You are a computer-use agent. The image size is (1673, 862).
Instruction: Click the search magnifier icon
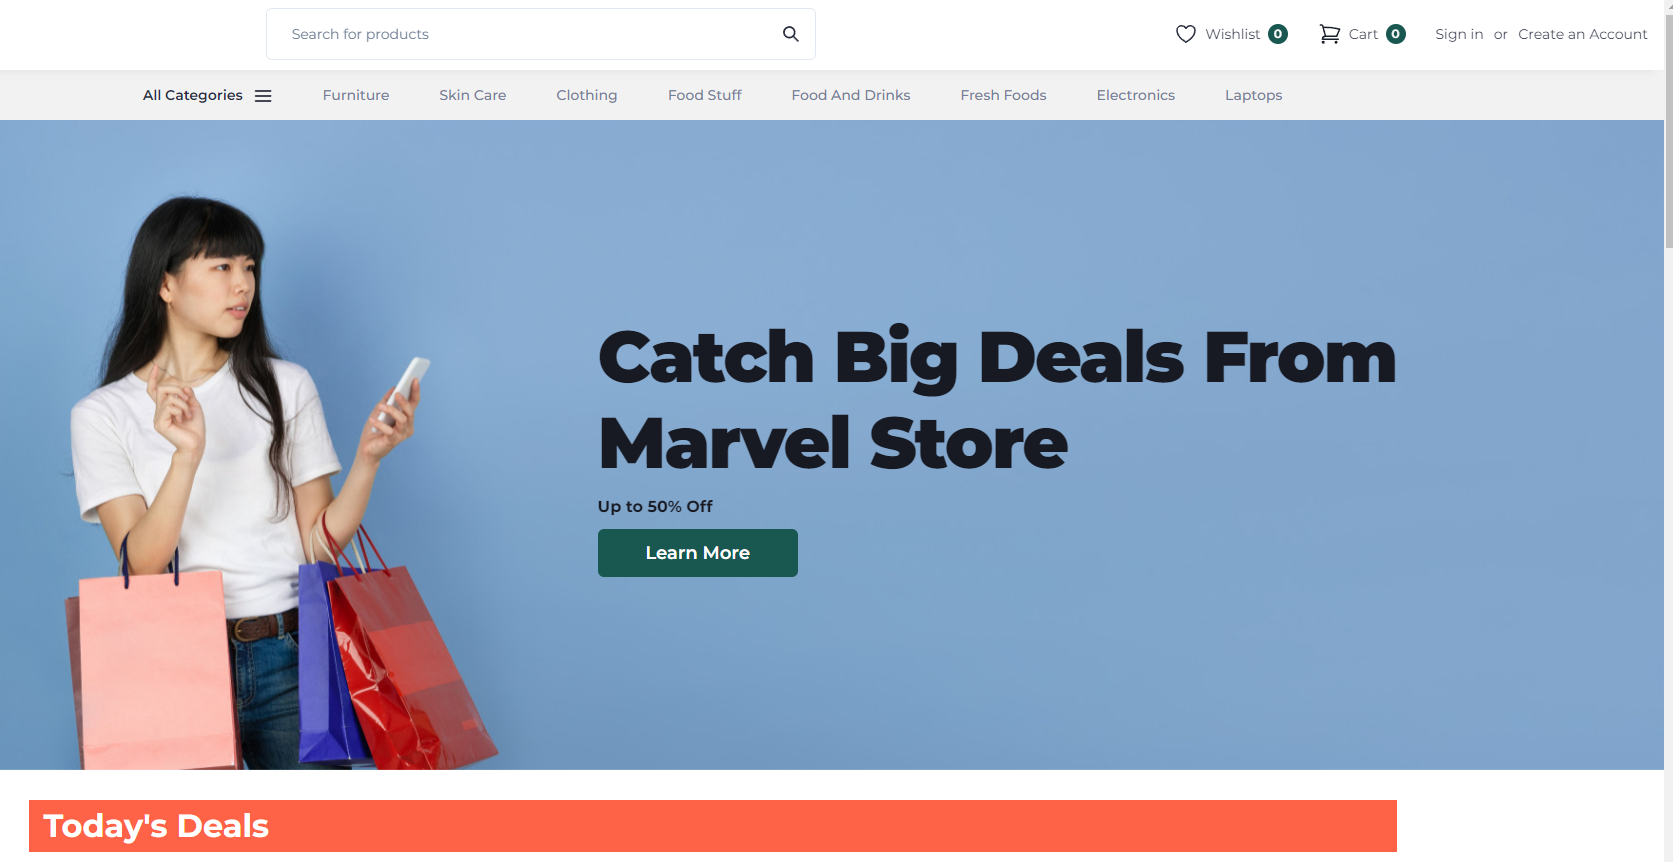[x=790, y=34]
